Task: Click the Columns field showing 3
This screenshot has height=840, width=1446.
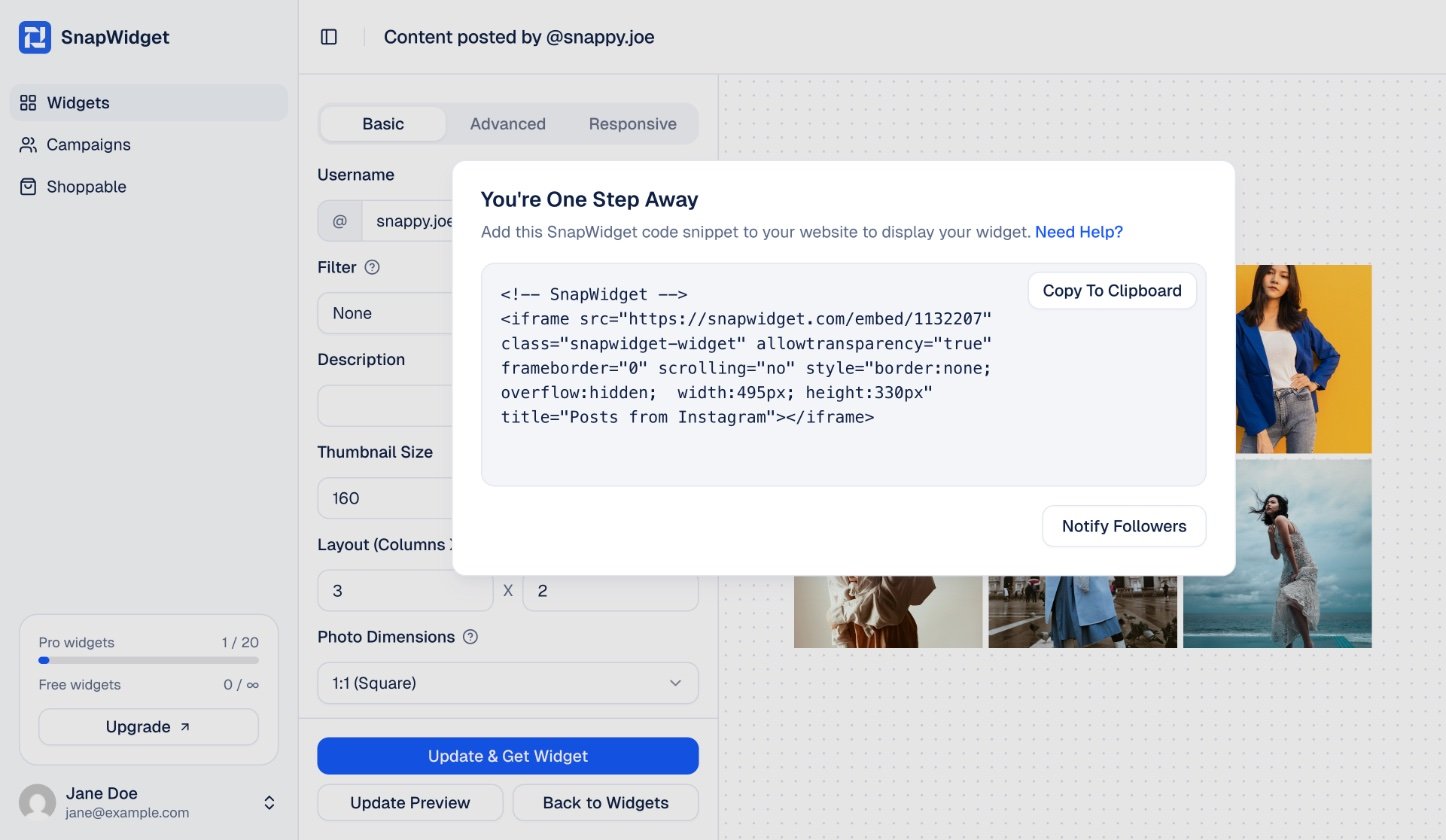Action: click(x=405, y=591)
